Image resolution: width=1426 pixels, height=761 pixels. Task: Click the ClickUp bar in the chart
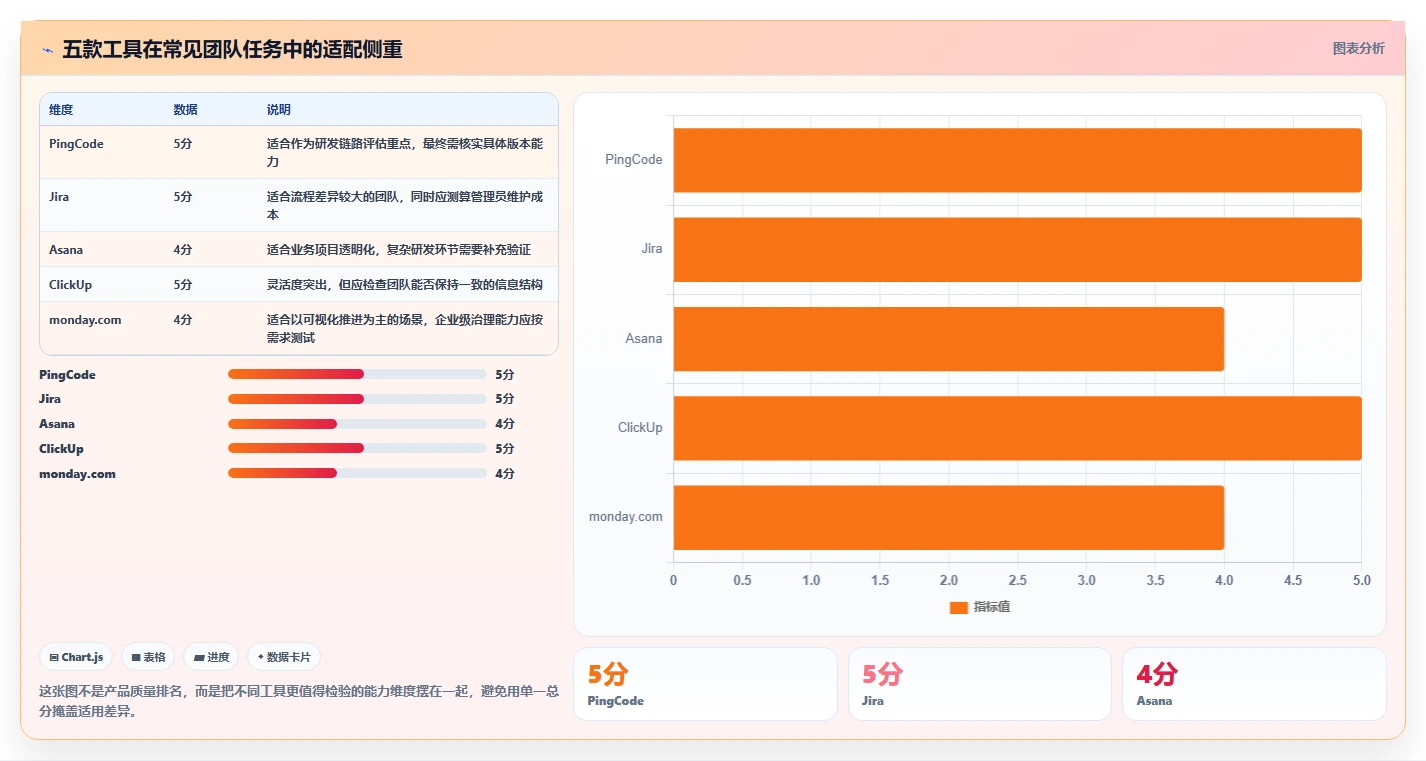click(1017, 428)
